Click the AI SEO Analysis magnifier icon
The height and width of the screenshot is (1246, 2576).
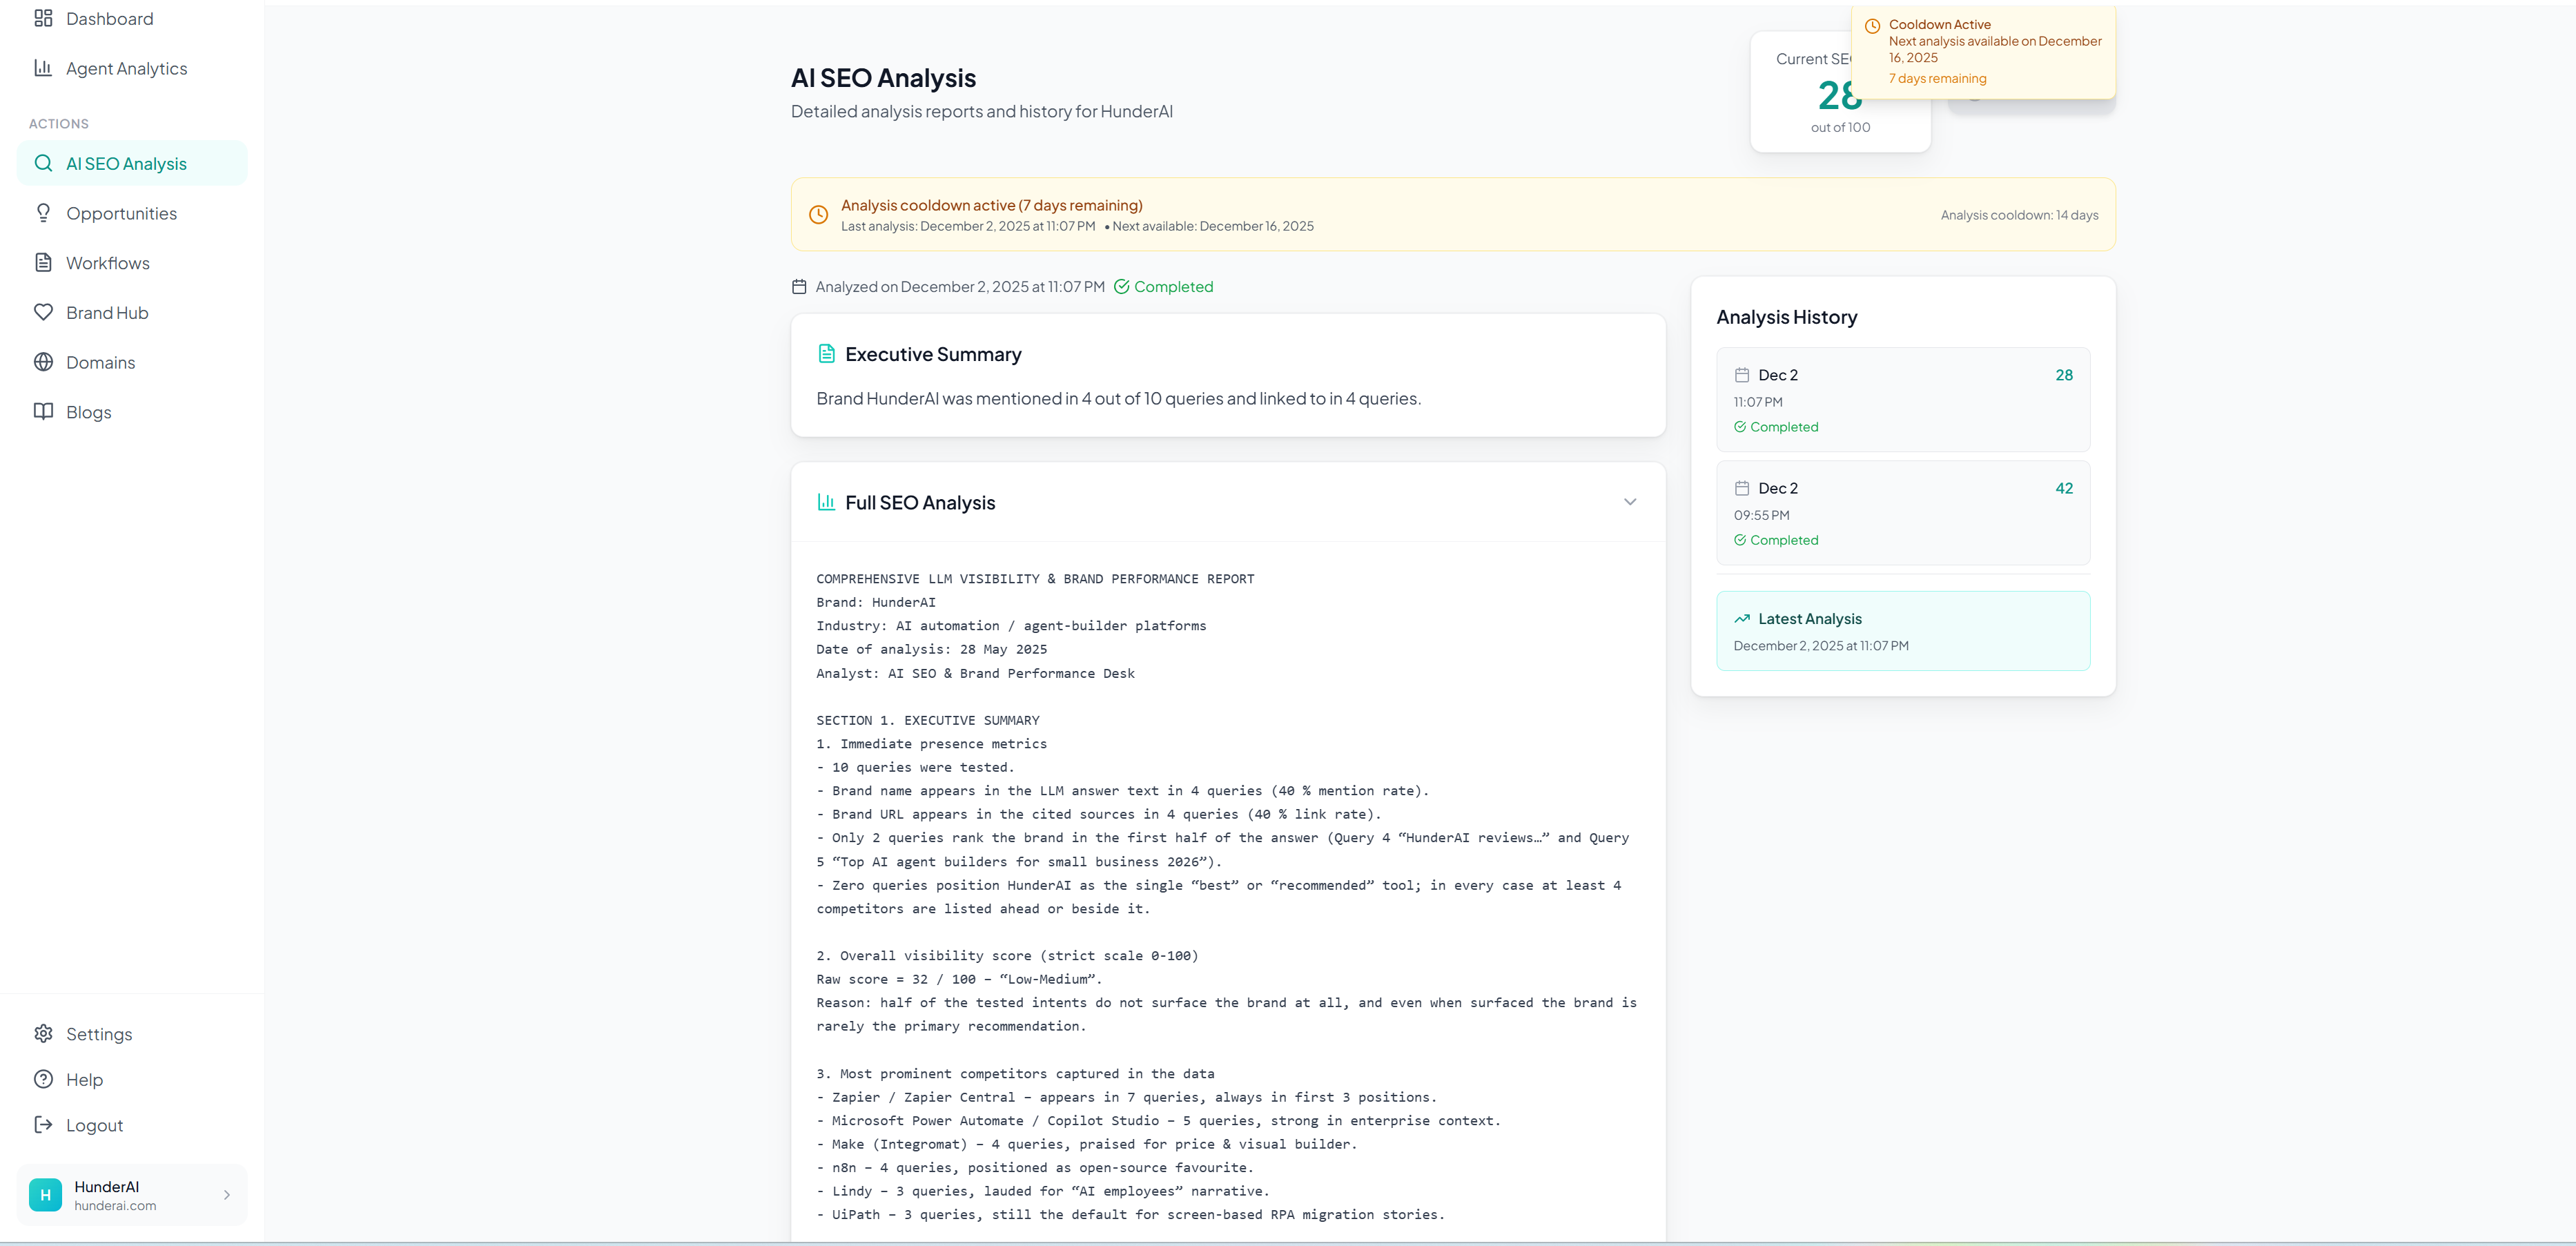point(44,163)
